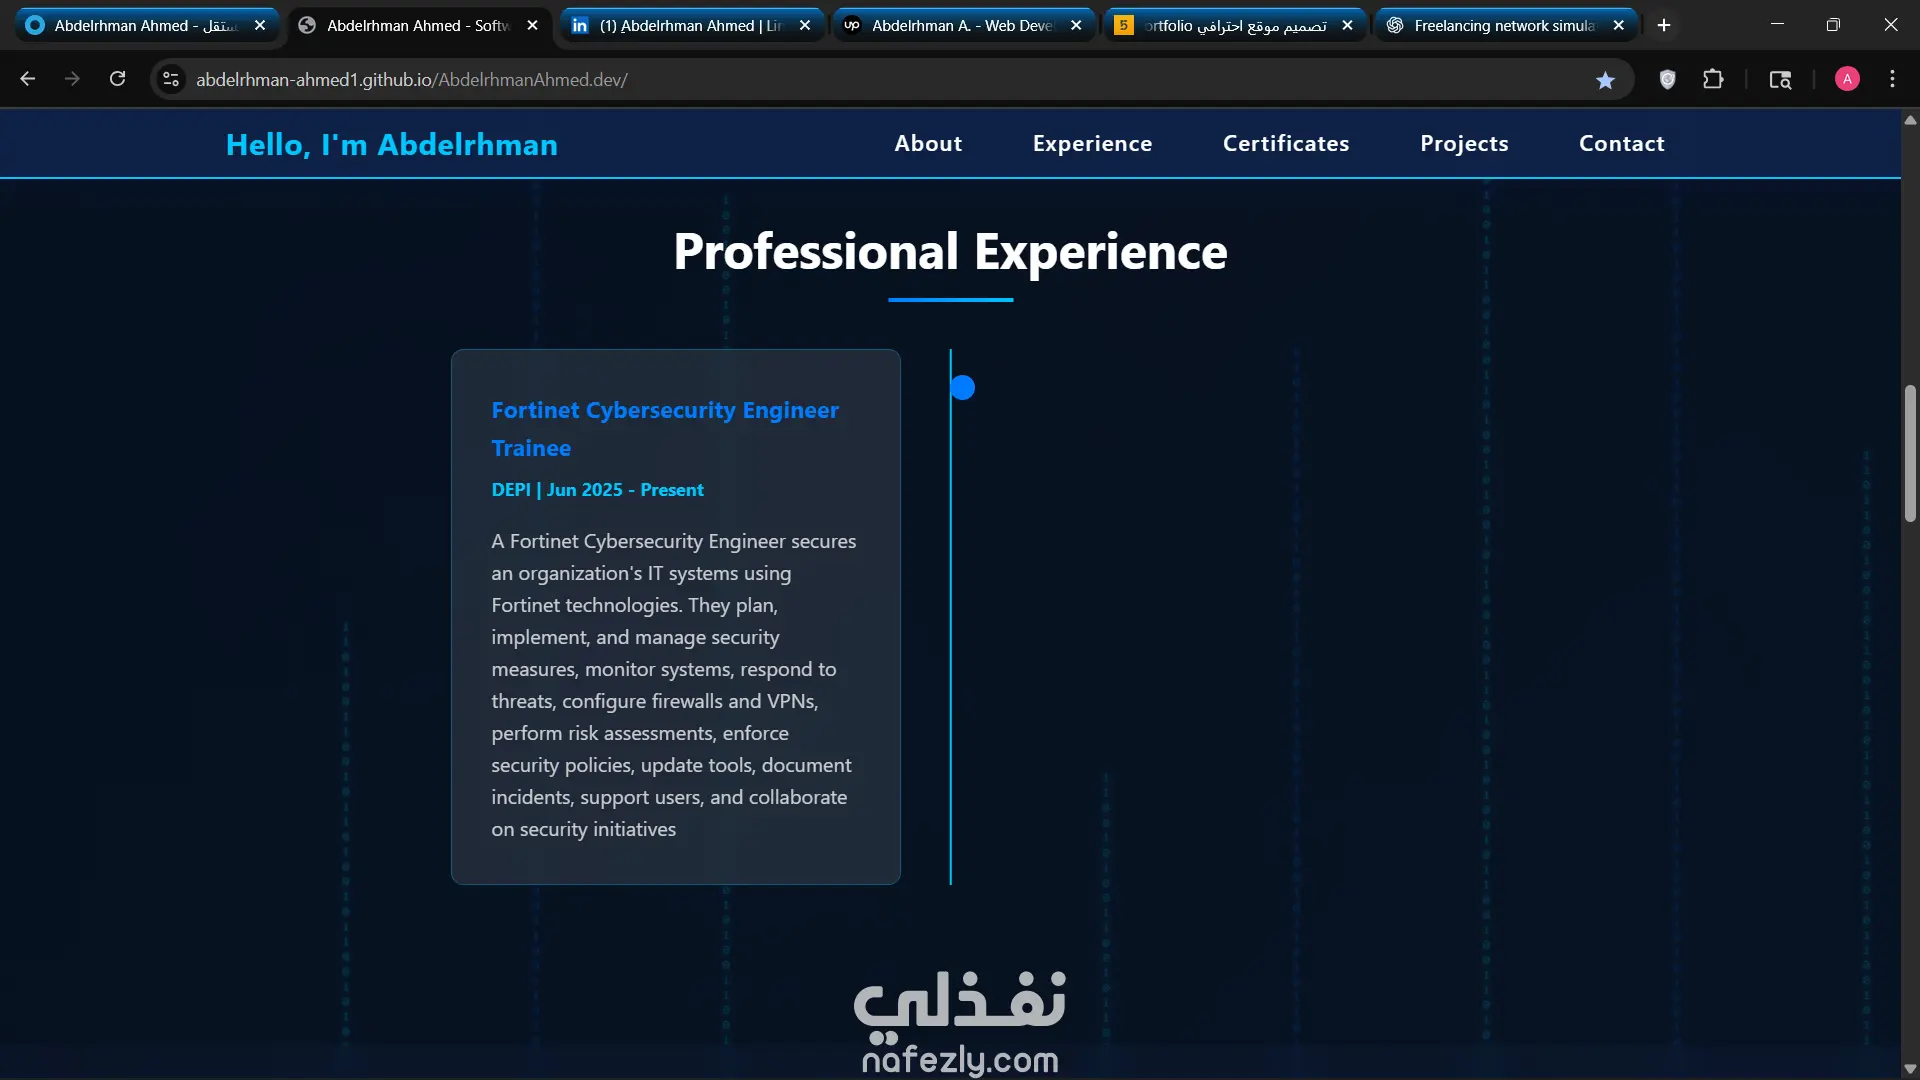Click the browser back arrow
The image size is (1920, 1080).
(28, 79)
